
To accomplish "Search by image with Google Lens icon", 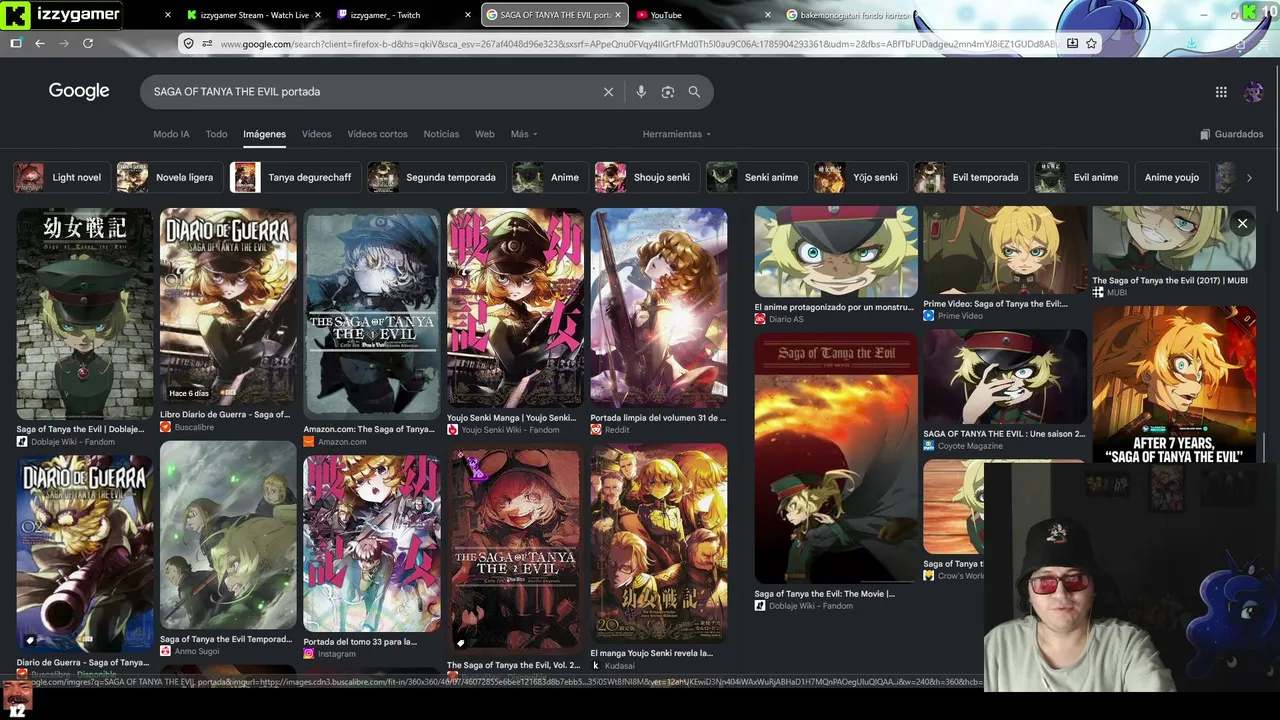I will (668, 92).
